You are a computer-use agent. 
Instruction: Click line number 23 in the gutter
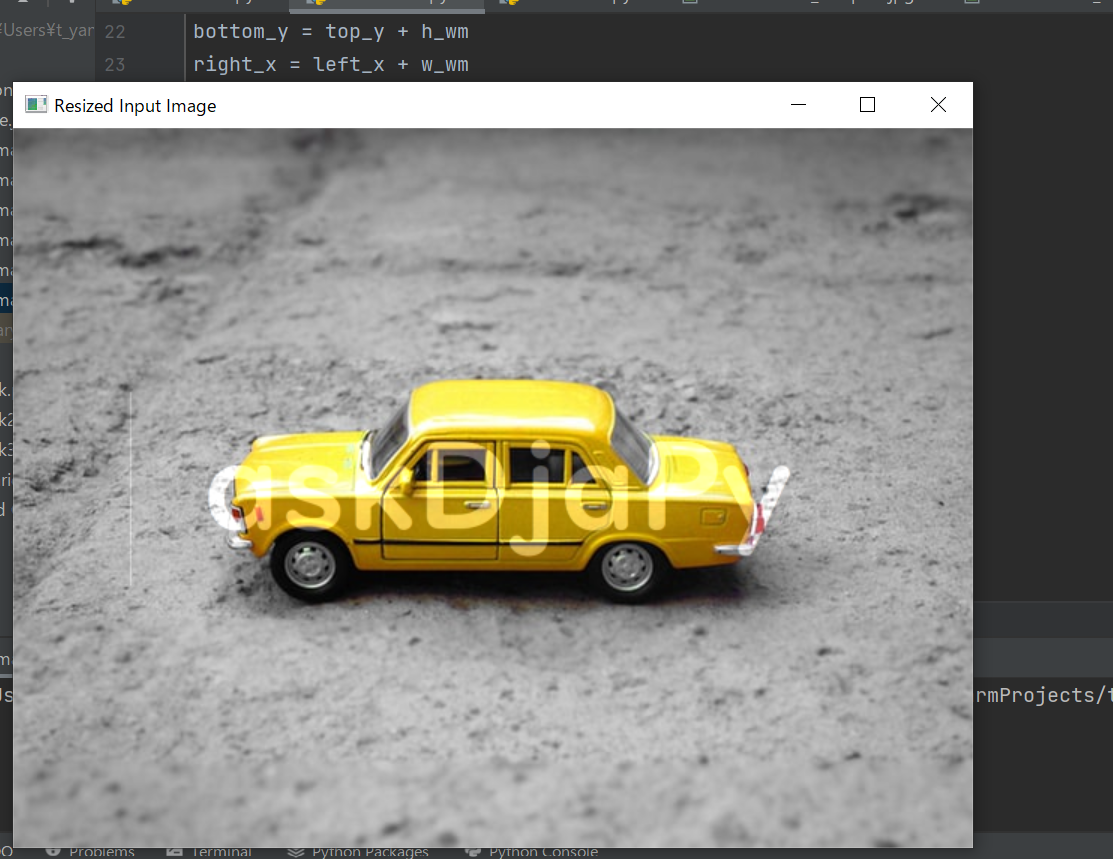115,65
